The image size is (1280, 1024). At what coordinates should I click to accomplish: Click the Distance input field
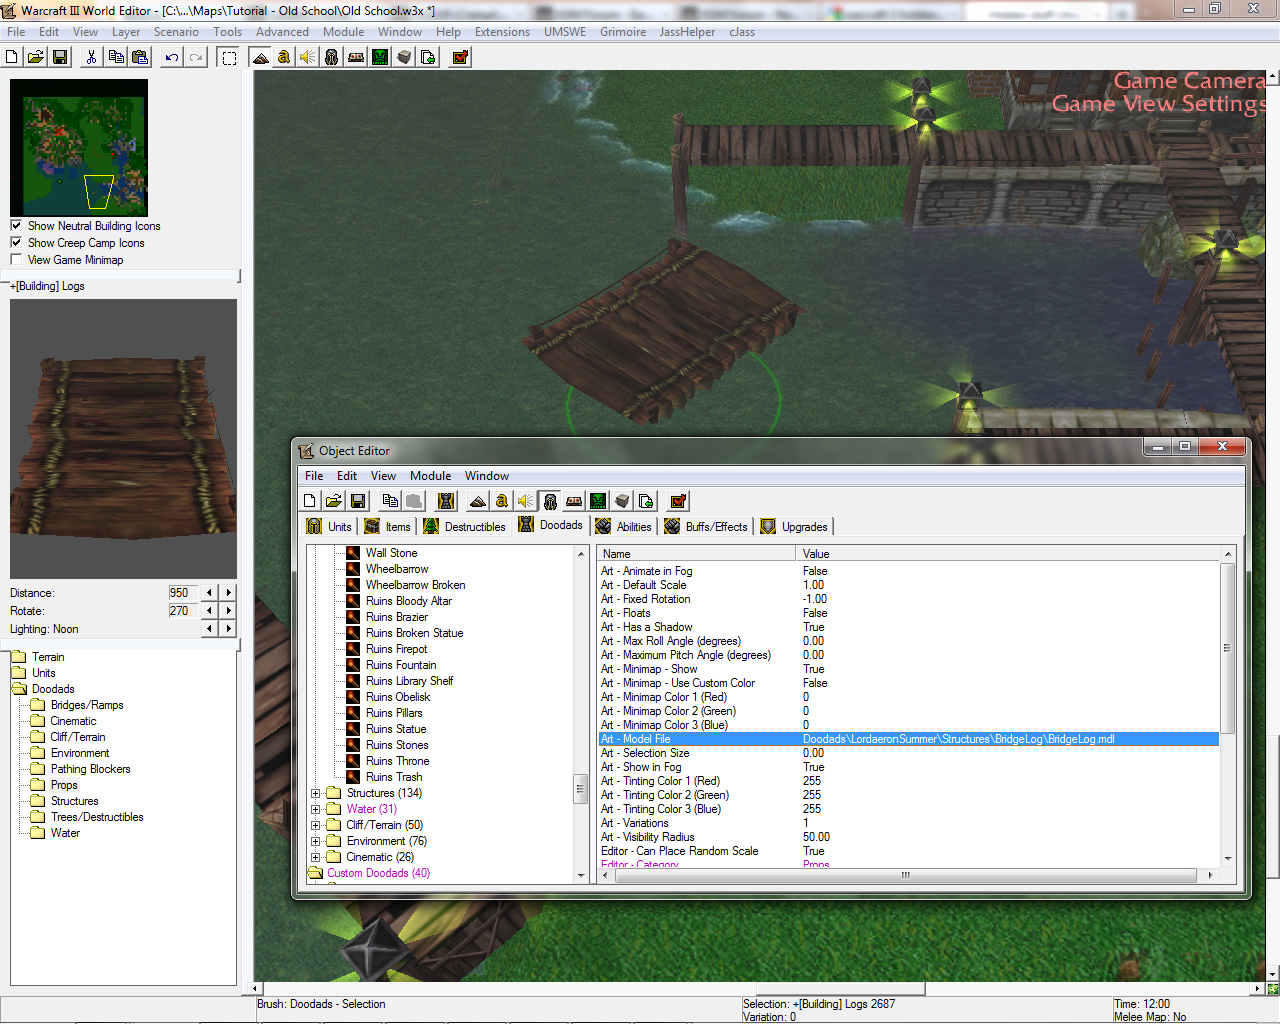[181, 593]
